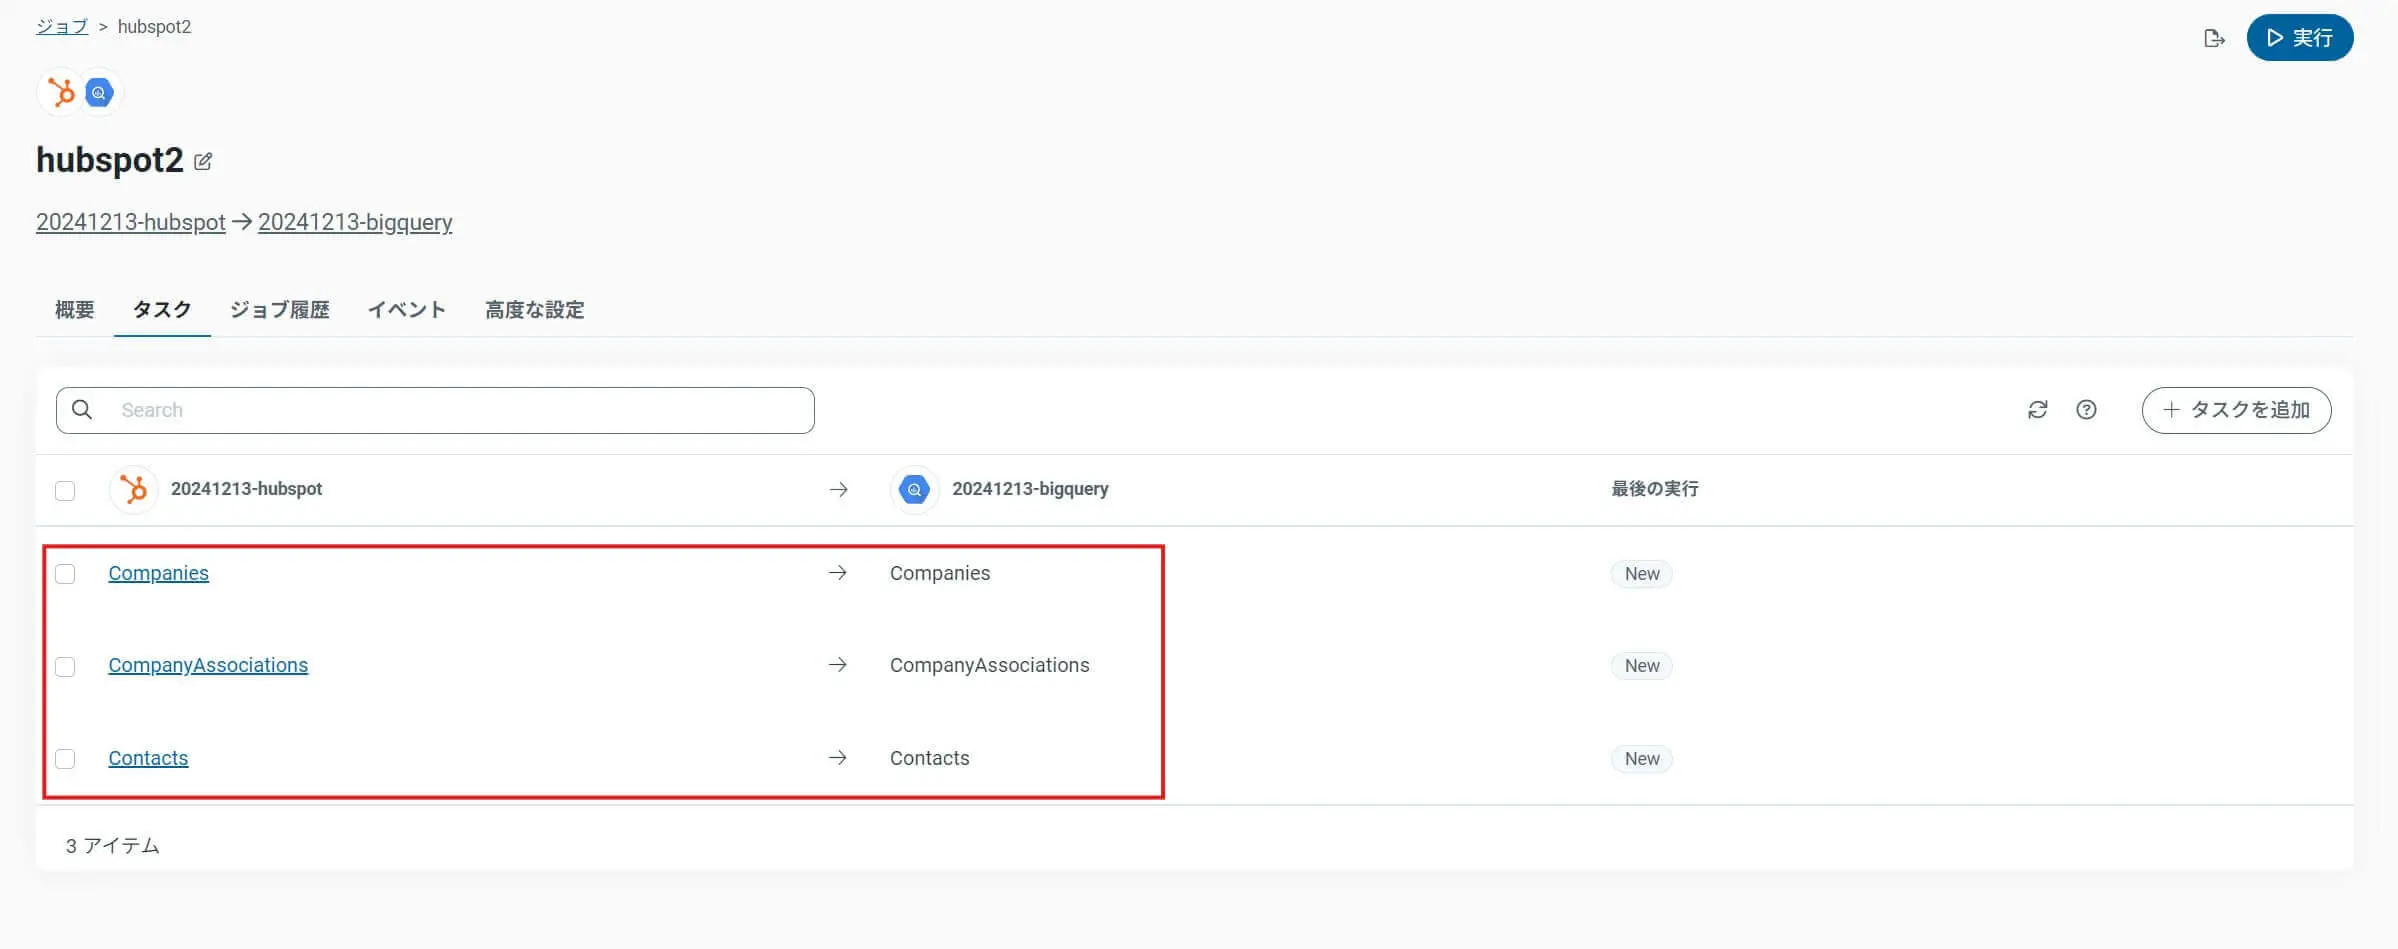This screenshot has width=2398, height=949.
Task: Click the edit pencil icon beside hubspot2 title
Action: point(203,161)
